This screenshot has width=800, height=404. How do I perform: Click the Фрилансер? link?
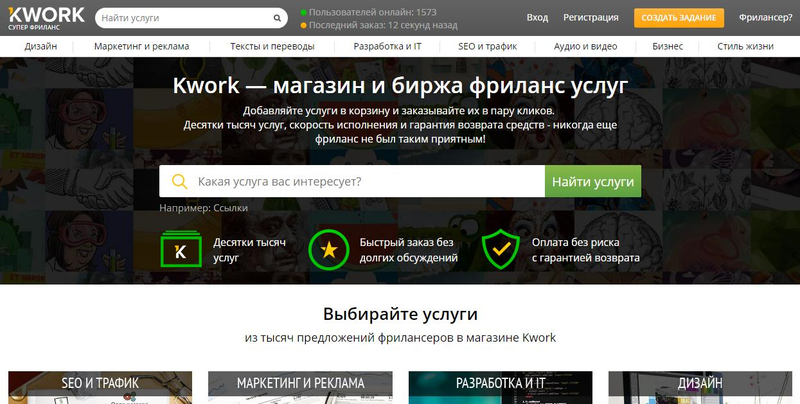click(x=765, y=18)
